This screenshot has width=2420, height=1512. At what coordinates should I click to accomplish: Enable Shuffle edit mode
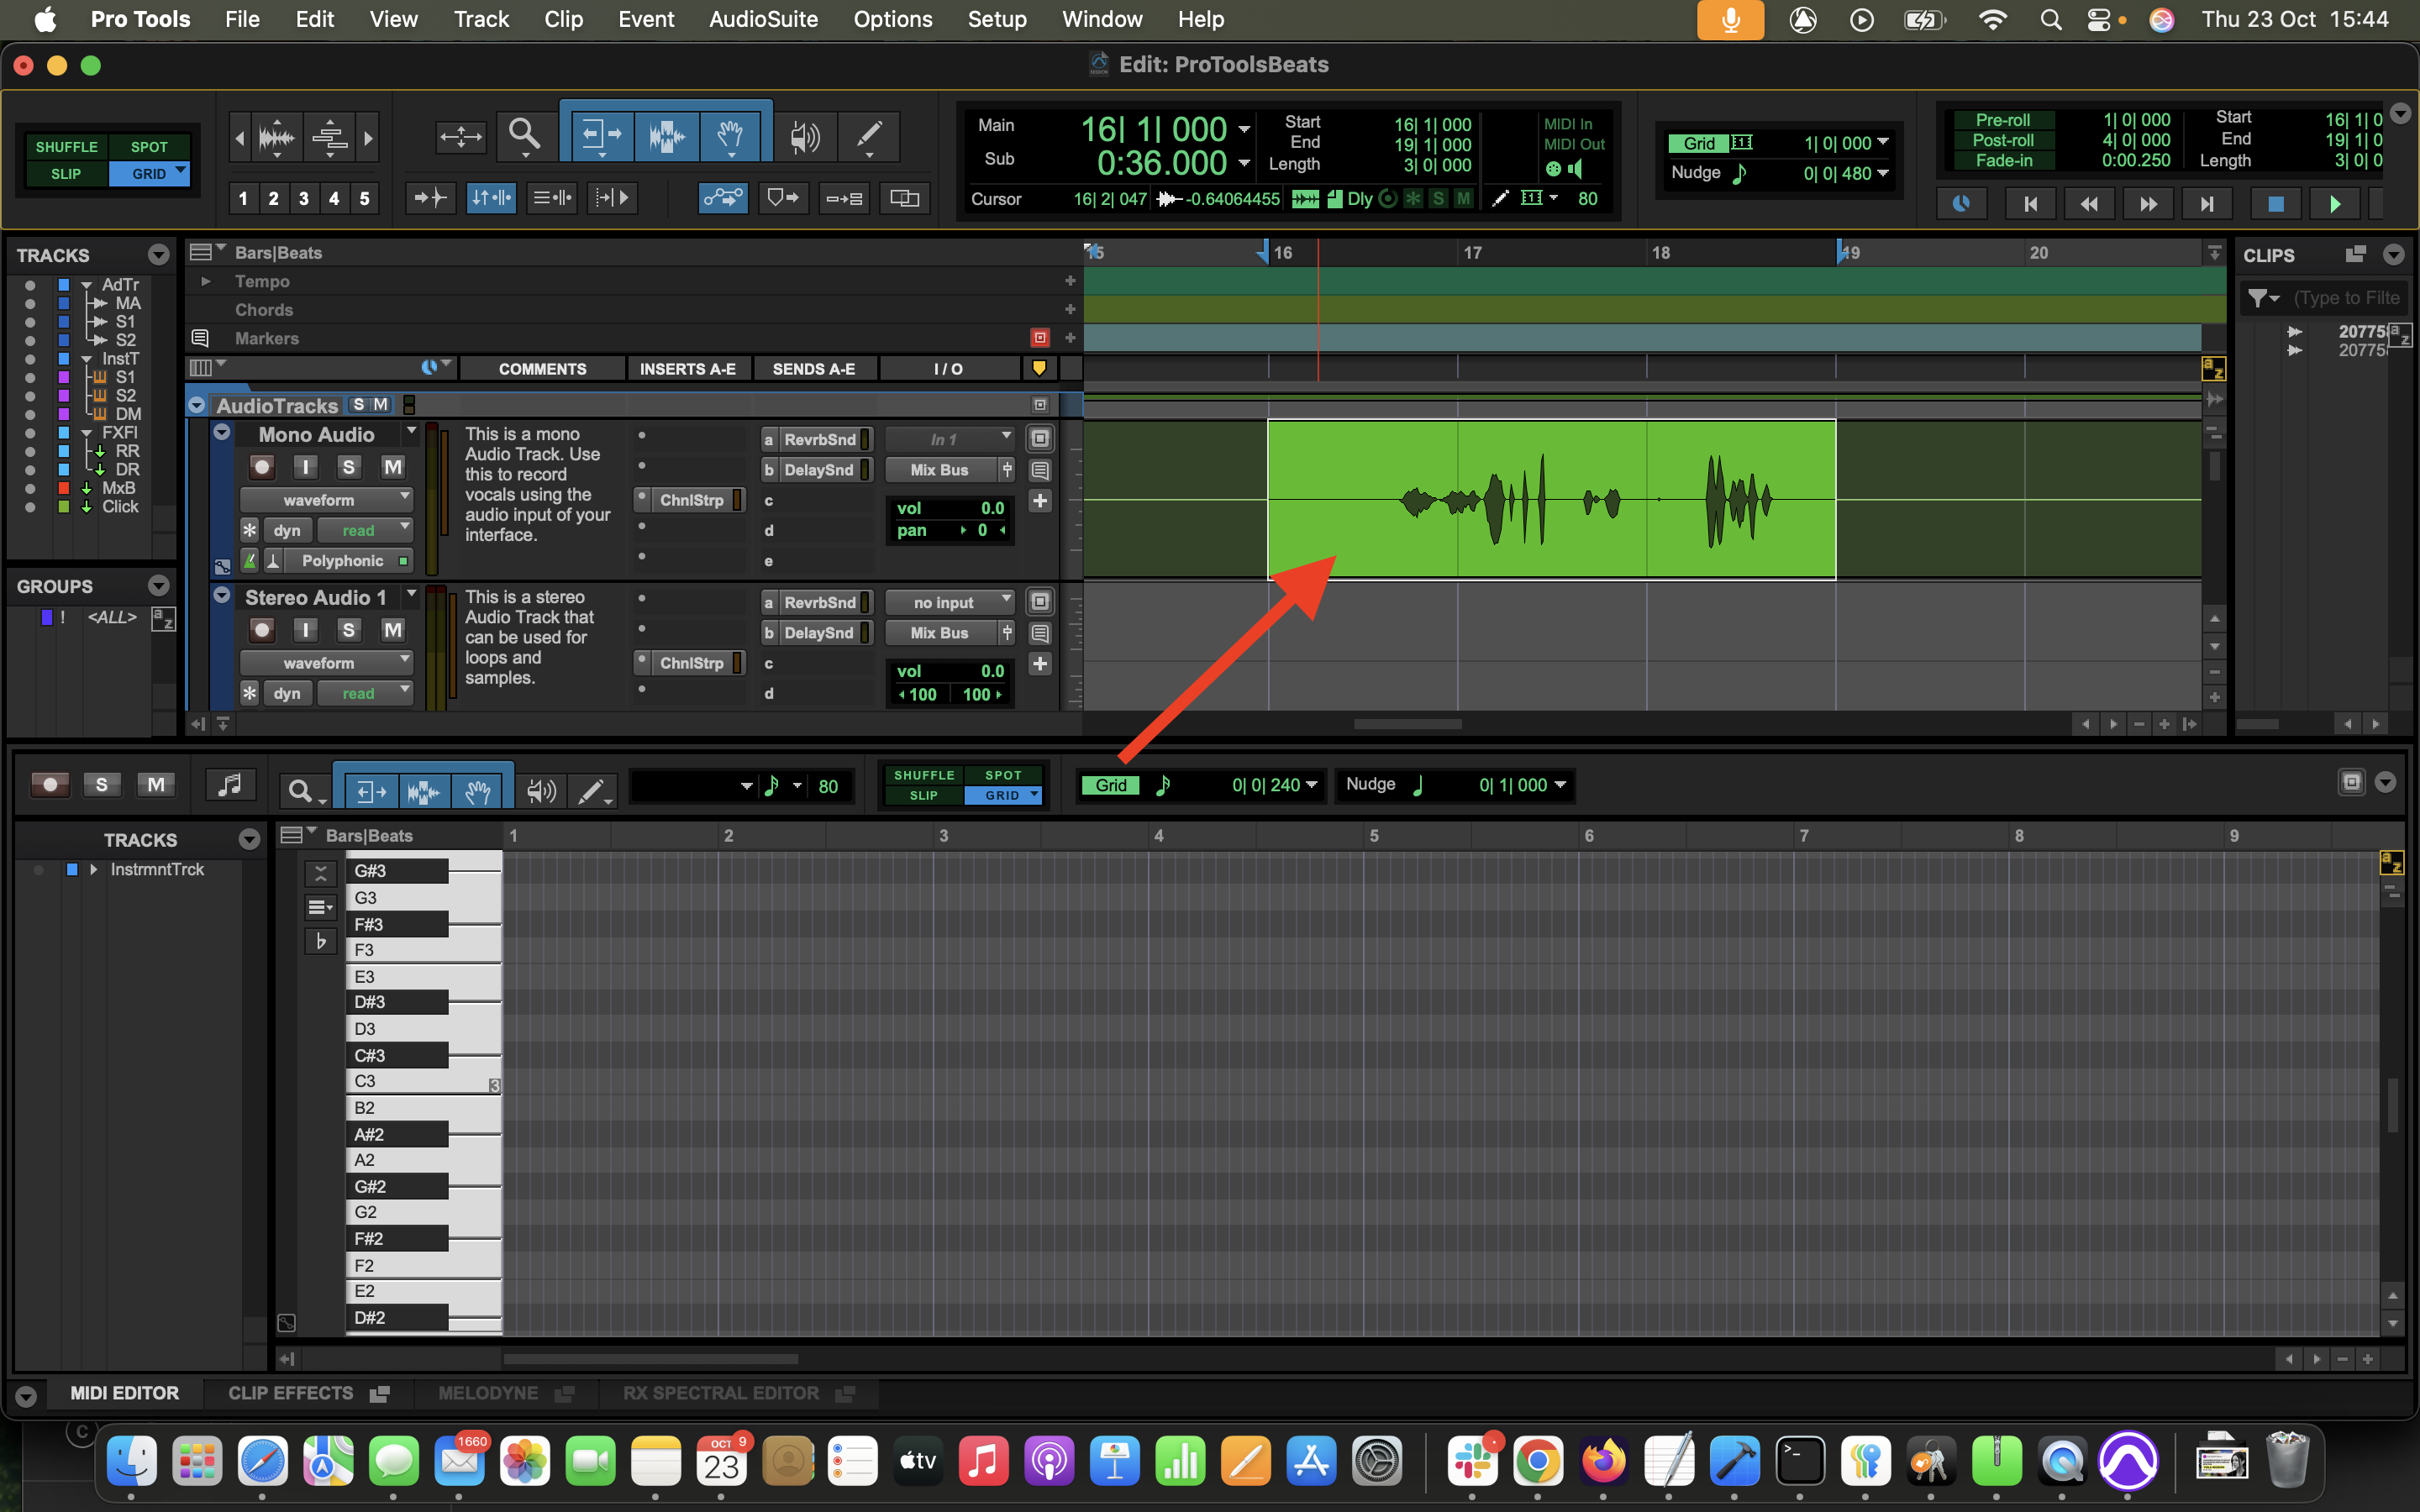coord(66,146)
